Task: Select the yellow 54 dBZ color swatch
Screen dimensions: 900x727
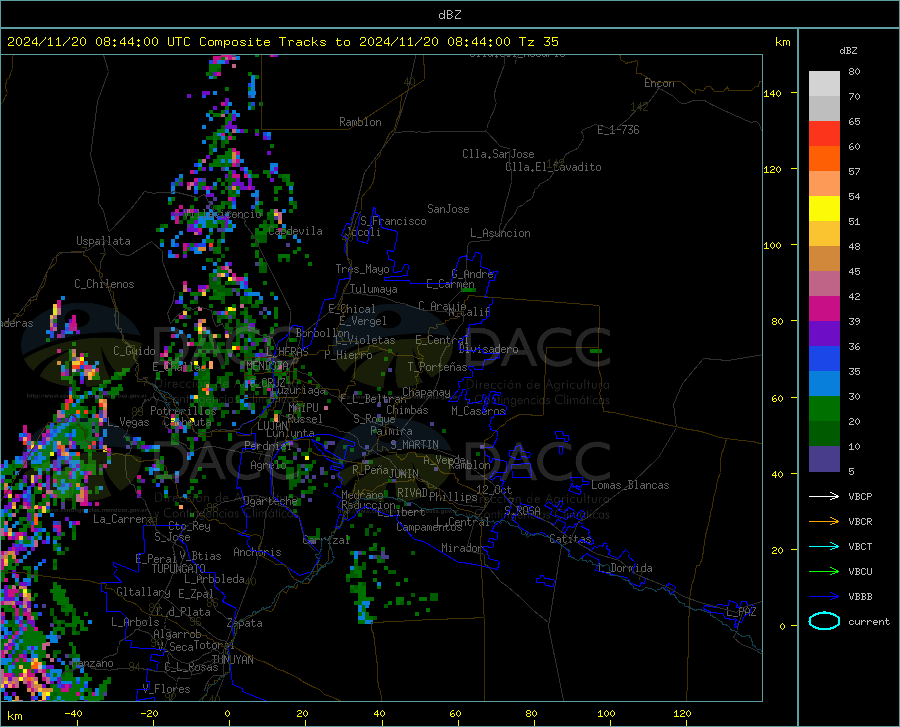Action: [824, 208]
